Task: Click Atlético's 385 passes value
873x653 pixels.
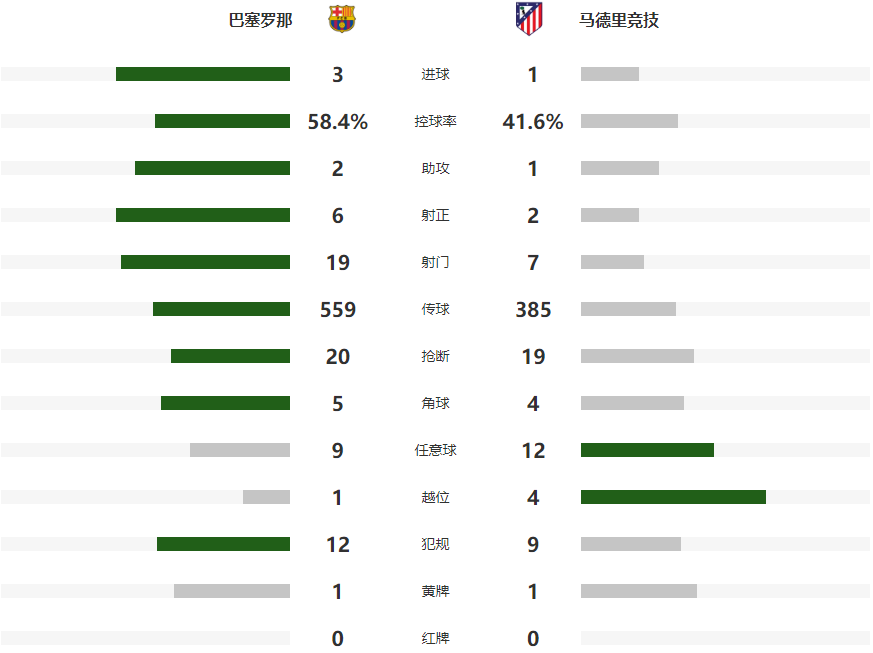Action: [x=533, y=309]
